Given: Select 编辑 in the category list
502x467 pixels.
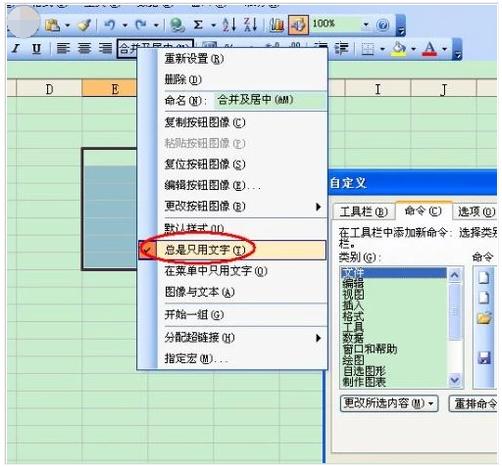Looking at the screenshot, I should pyautogui.click(x=353, y=284).
